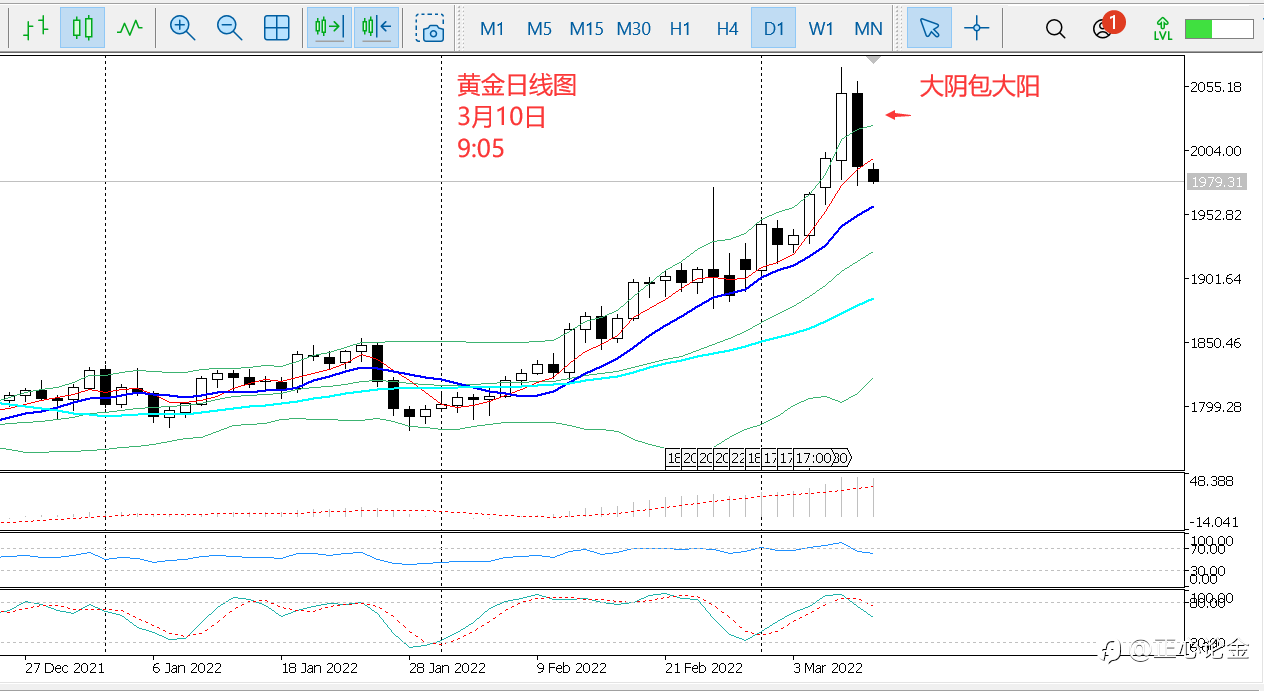Viewport: 1264px width, 691px height.
Task: Click the 1850.46 price scale value
Action: [x=1216, y=343]
